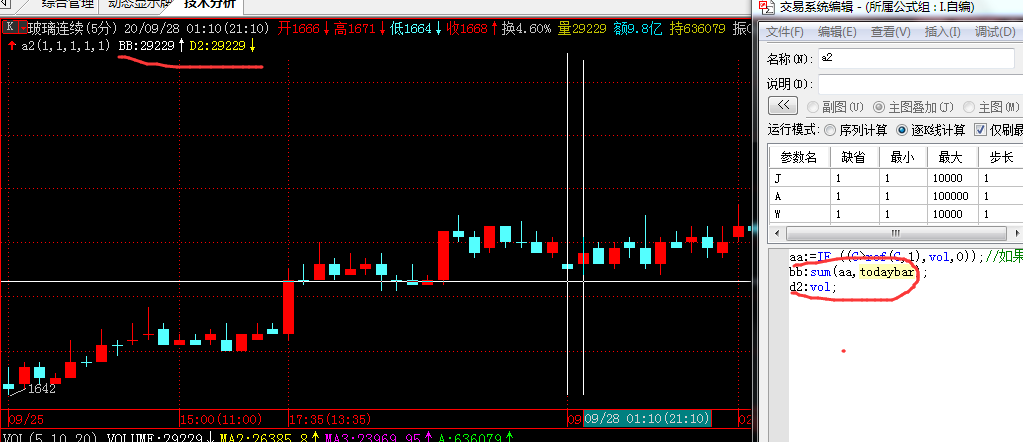1023x442 pixels.
Task: Click the code line starting aa:=IF
Action: [x=906, y=257]
